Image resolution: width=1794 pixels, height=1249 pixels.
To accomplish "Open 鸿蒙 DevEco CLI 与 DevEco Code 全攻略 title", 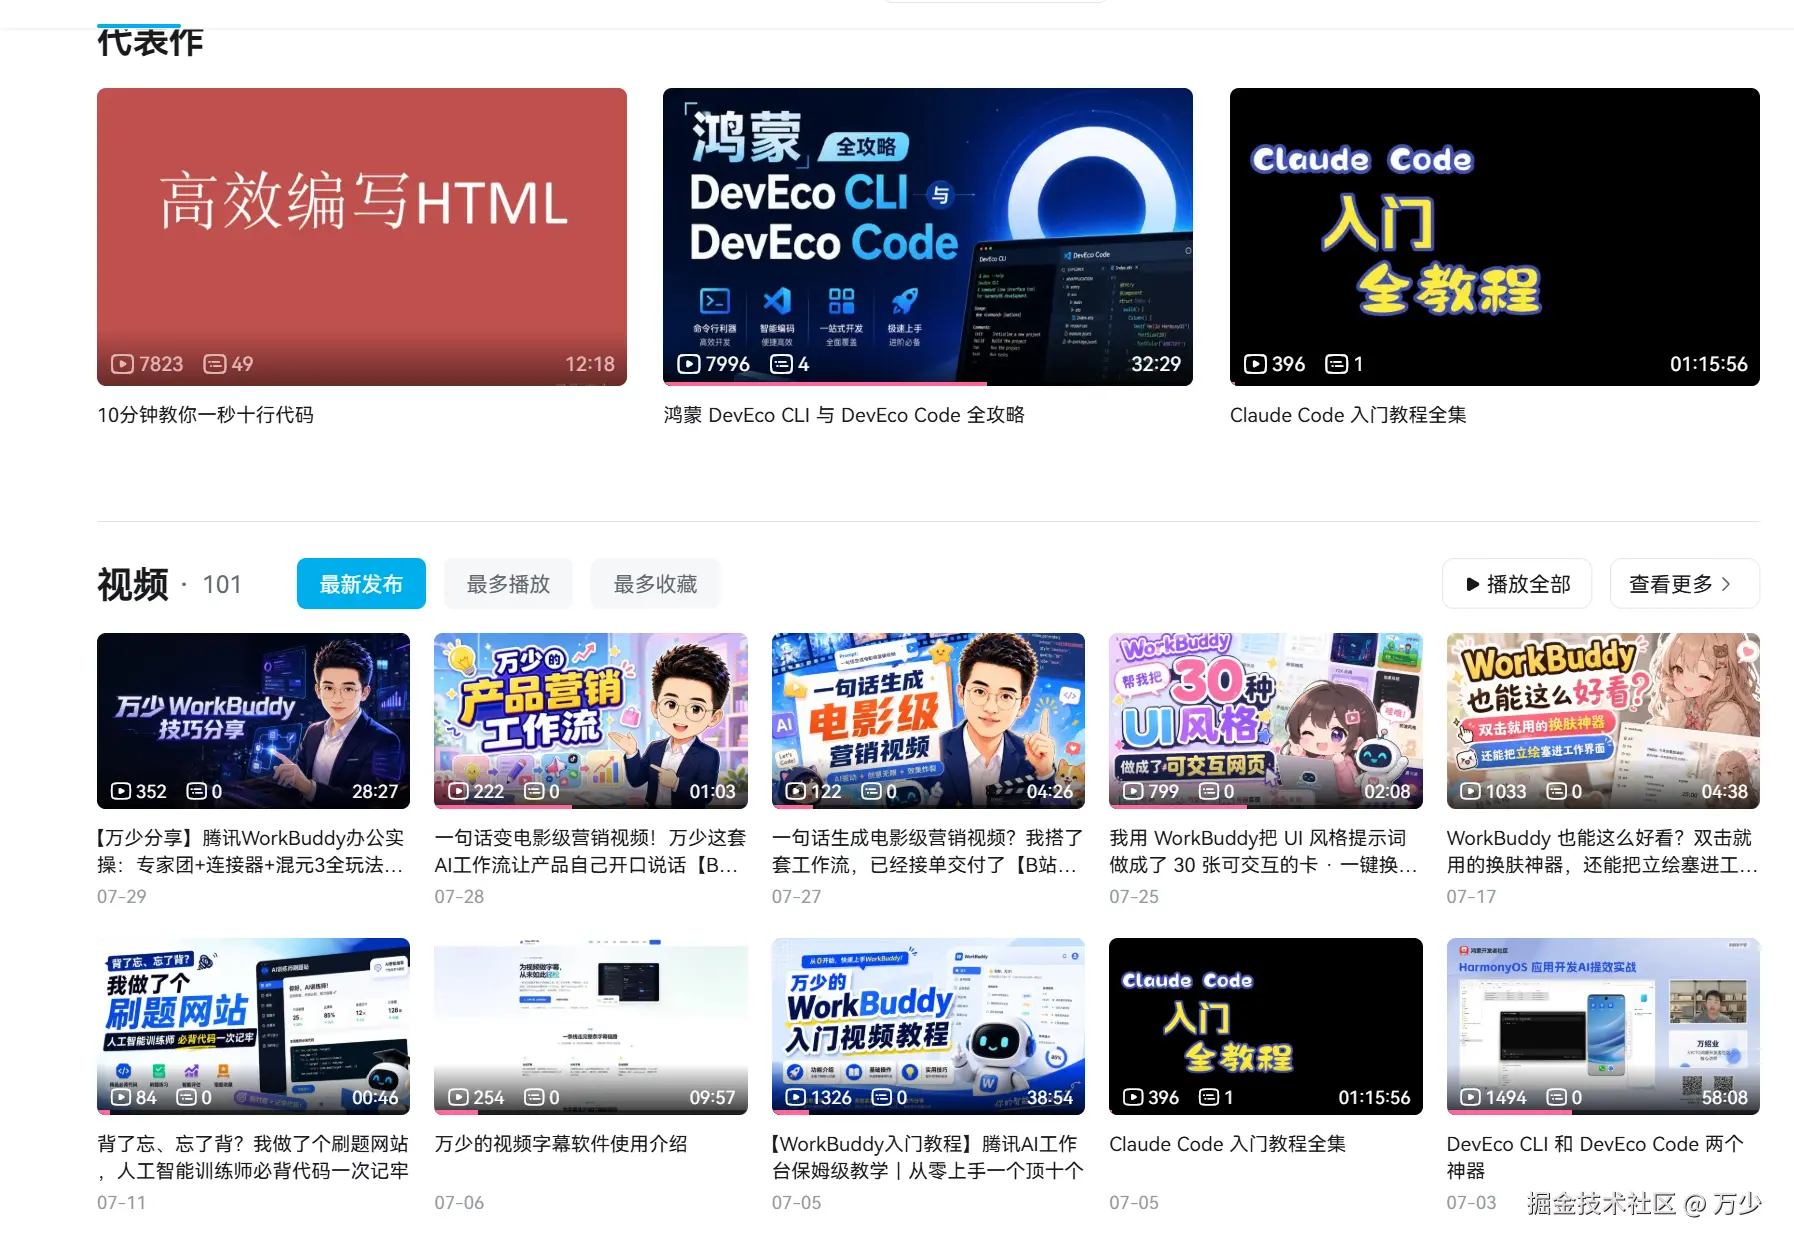I will pyautogui.click(x=844, y=415).
